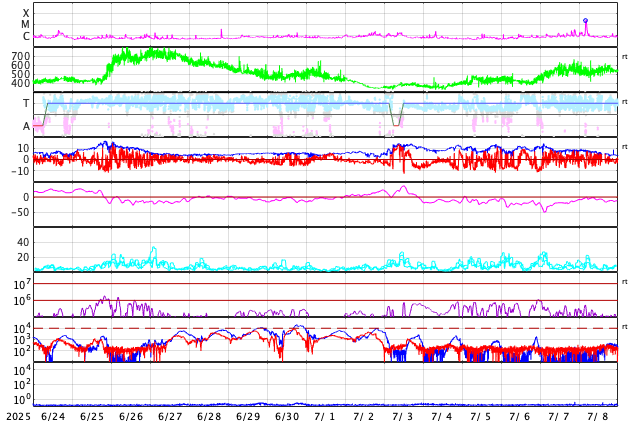The height and width of the screenshot is (424, 634).
Task: Click the 10^3 tick on electron flux axis
Action: point(22,340)
